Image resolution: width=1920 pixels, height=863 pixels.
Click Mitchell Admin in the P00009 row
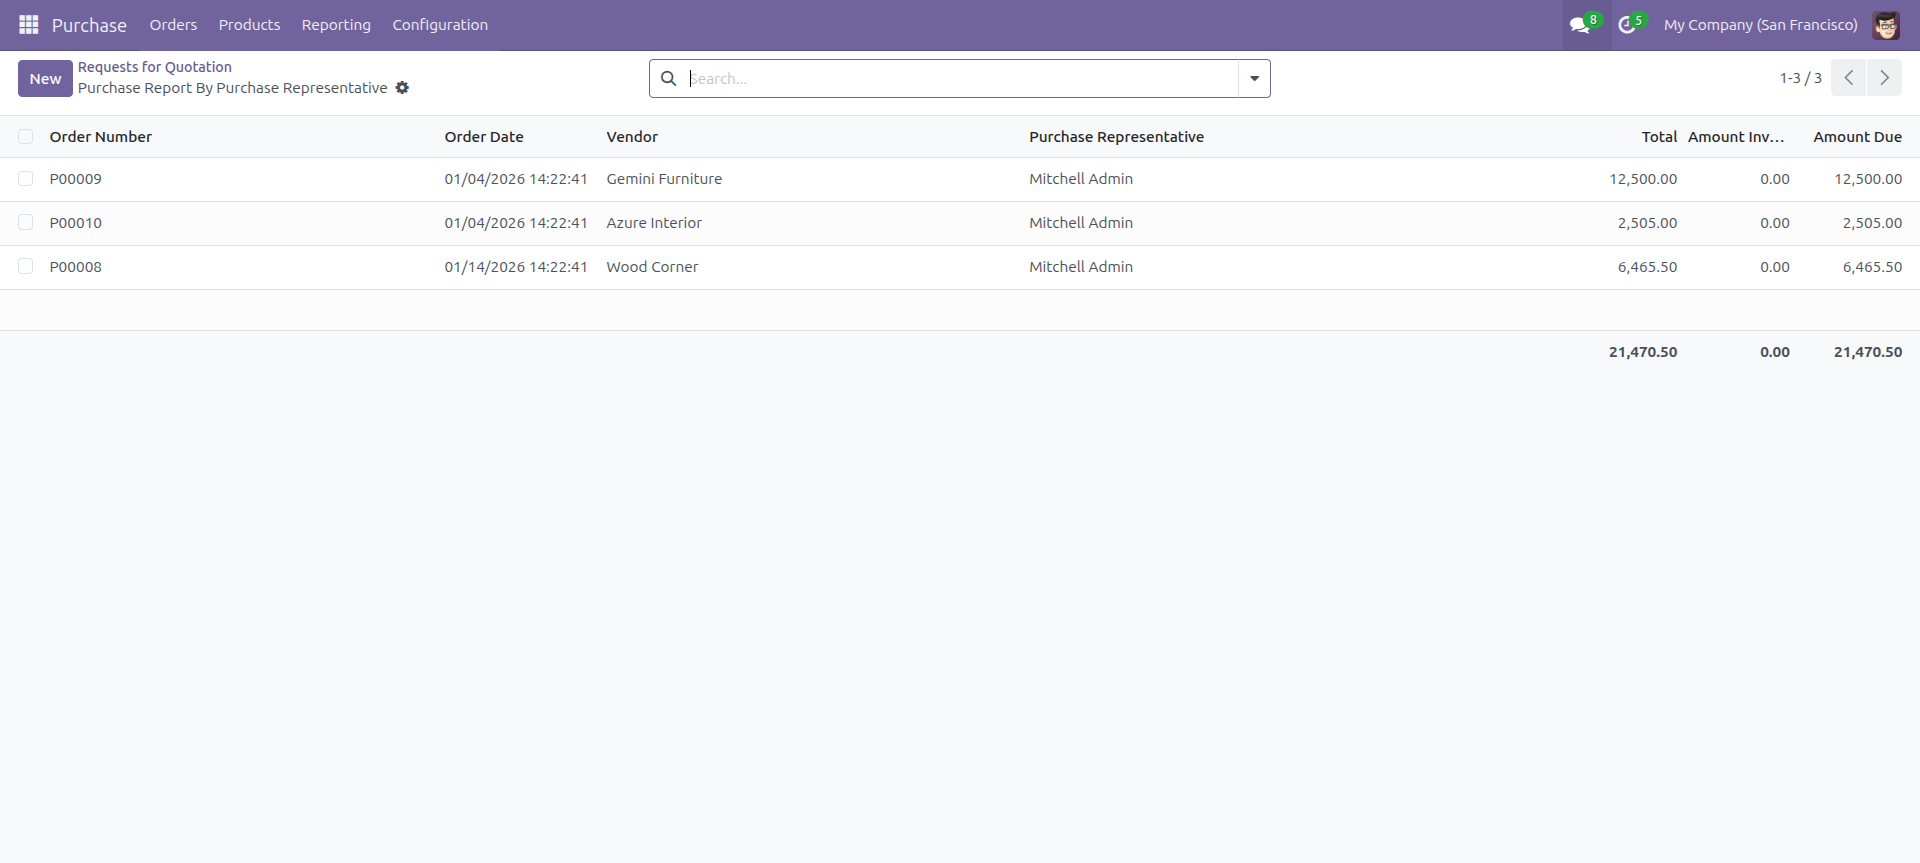click(1081, 179)
